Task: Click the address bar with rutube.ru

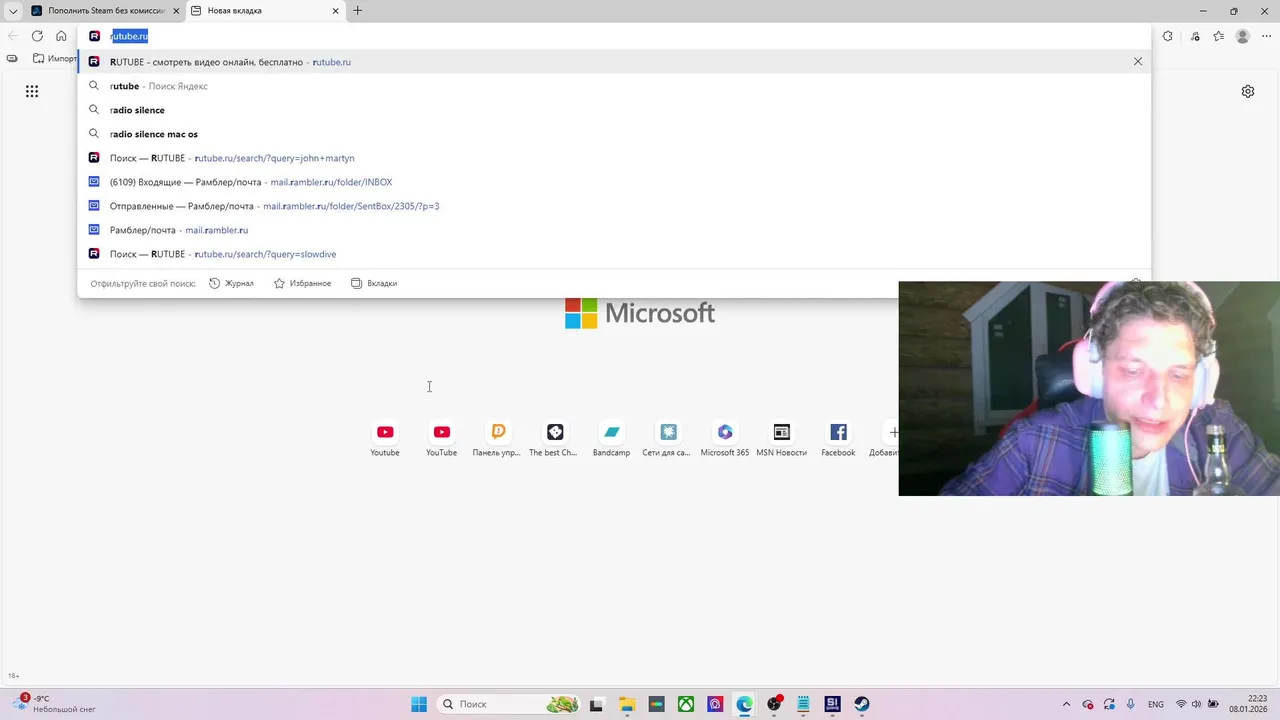Action: coord(614,36)
